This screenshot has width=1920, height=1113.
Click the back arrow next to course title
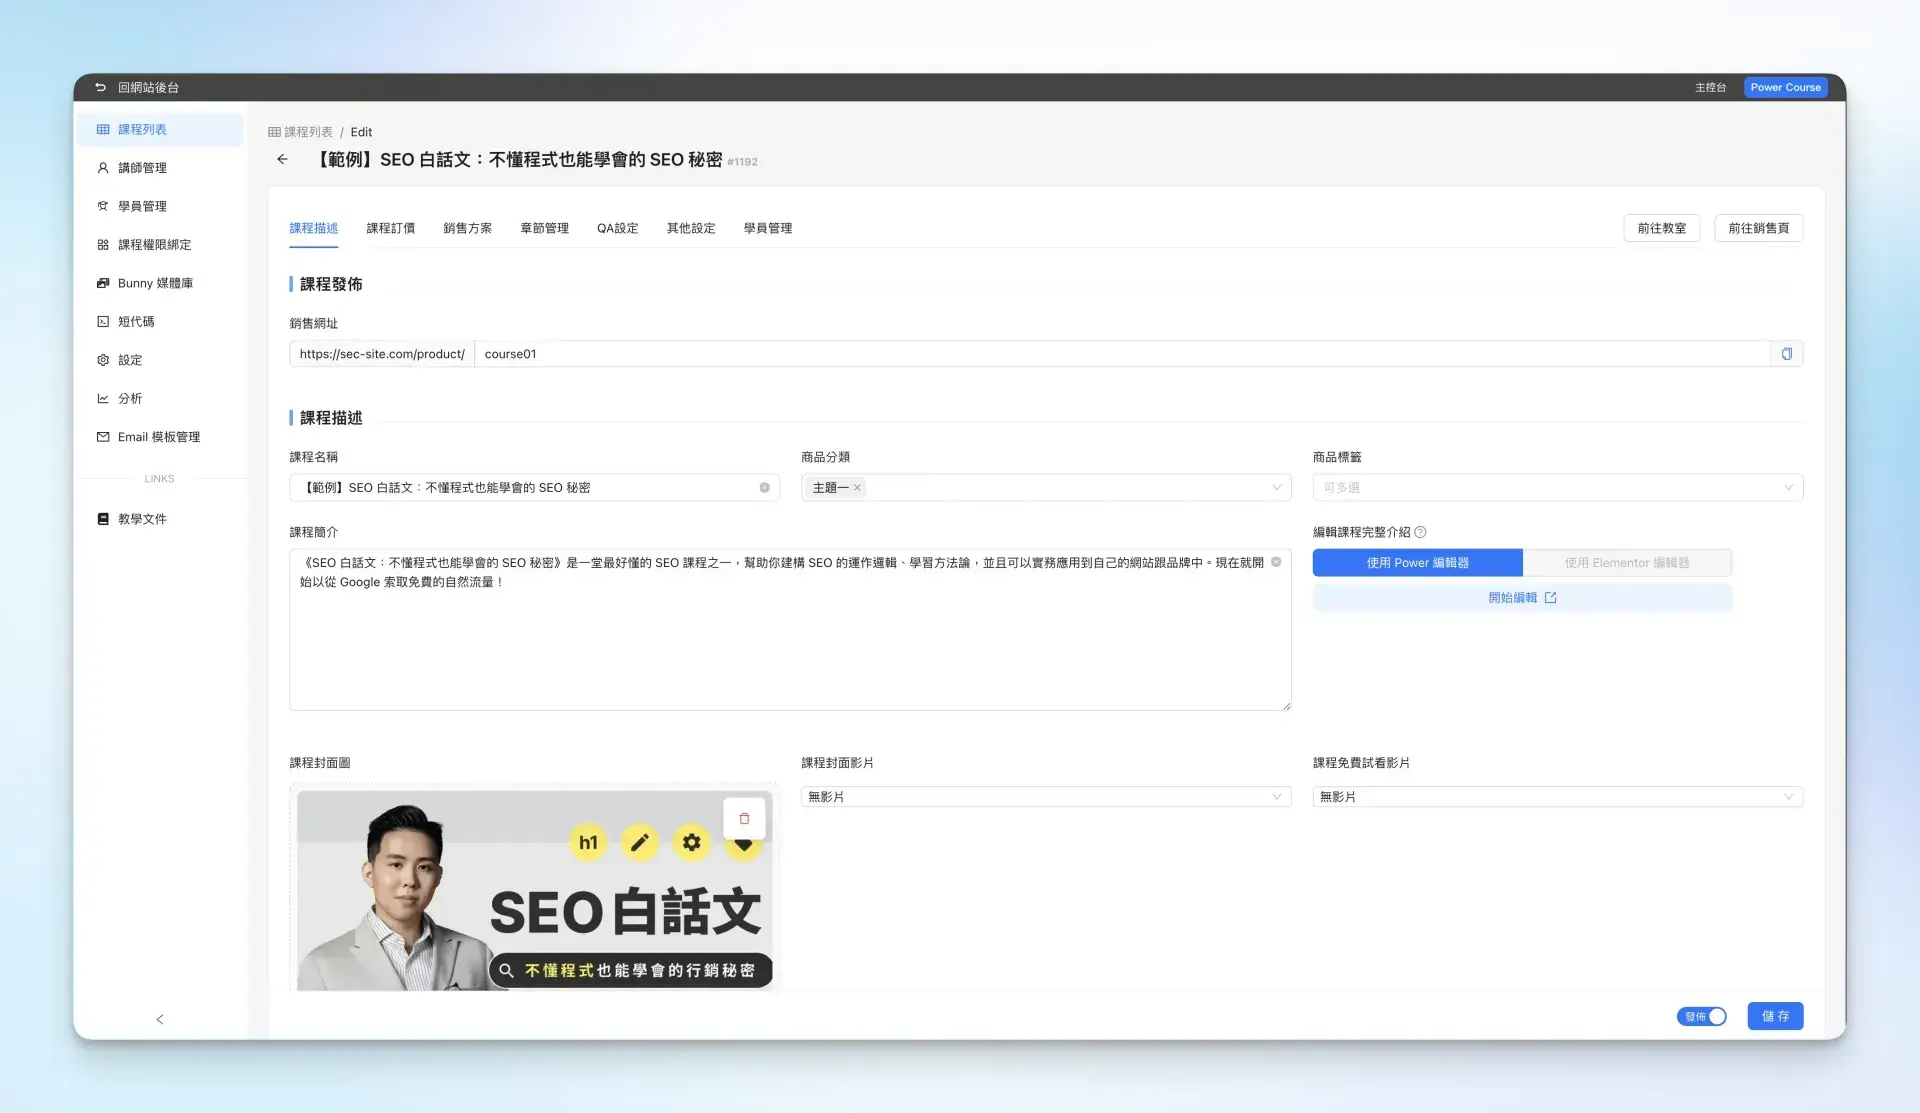click(x=282, y=160)
